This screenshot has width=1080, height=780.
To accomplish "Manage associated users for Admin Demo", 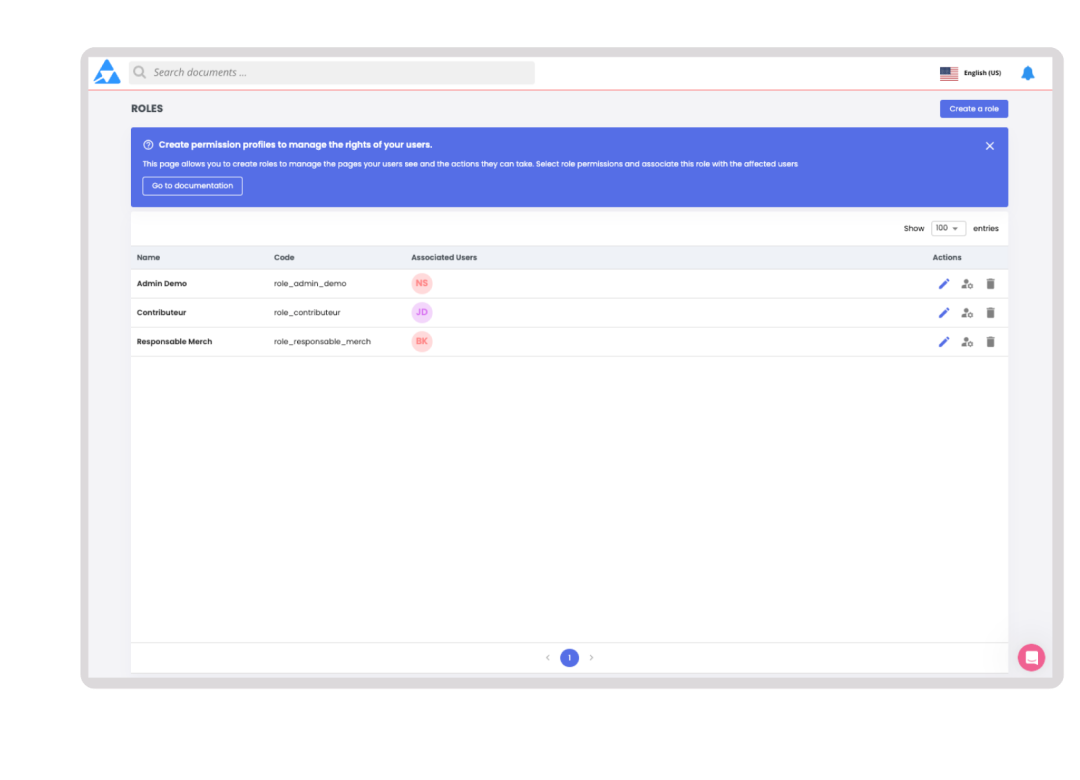I will coord(967,283).
